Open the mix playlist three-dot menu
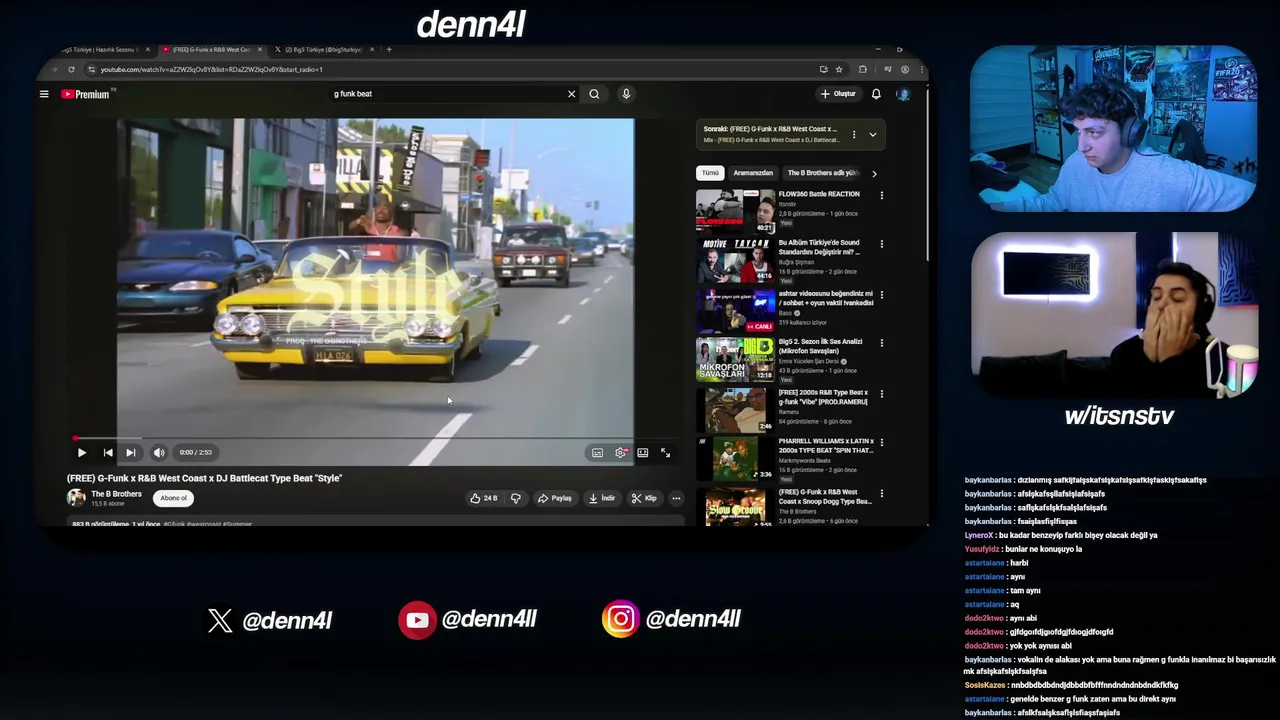The image size is (1280, 720). (x=854, y=134)
